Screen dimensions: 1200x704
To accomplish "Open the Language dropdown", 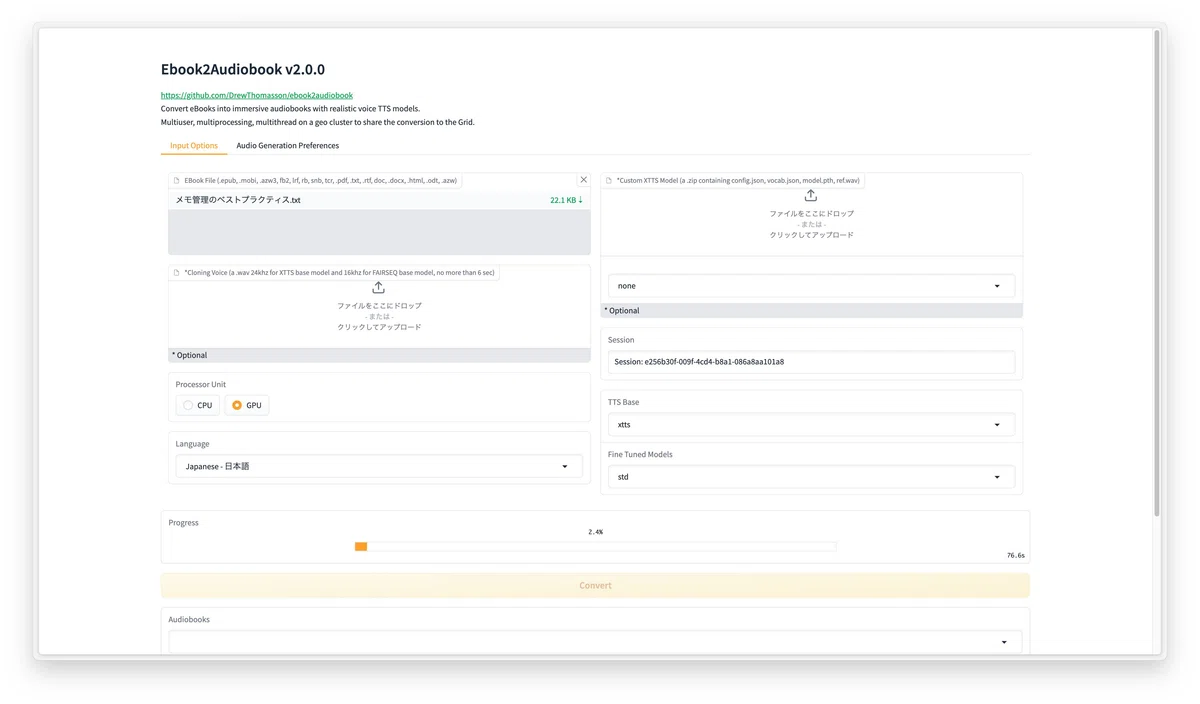I will 379,466.
